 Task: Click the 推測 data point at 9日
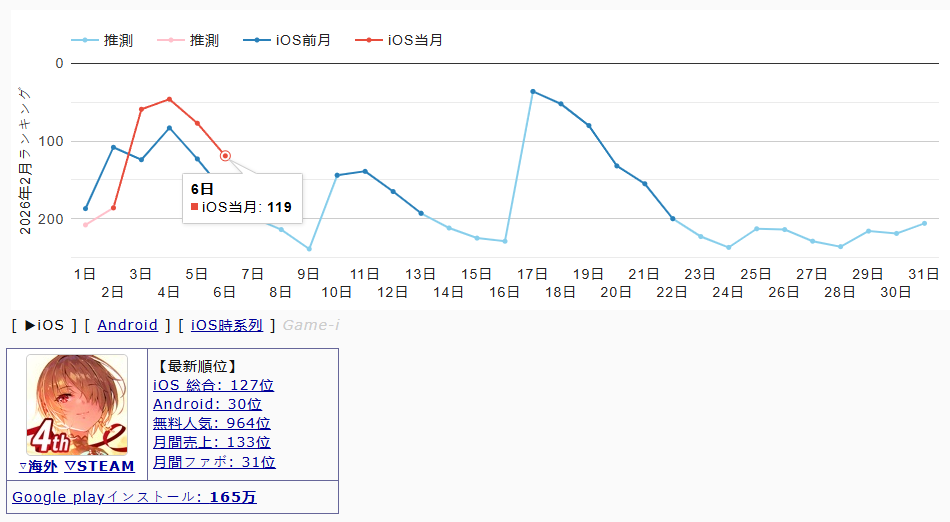click(309, 249)
